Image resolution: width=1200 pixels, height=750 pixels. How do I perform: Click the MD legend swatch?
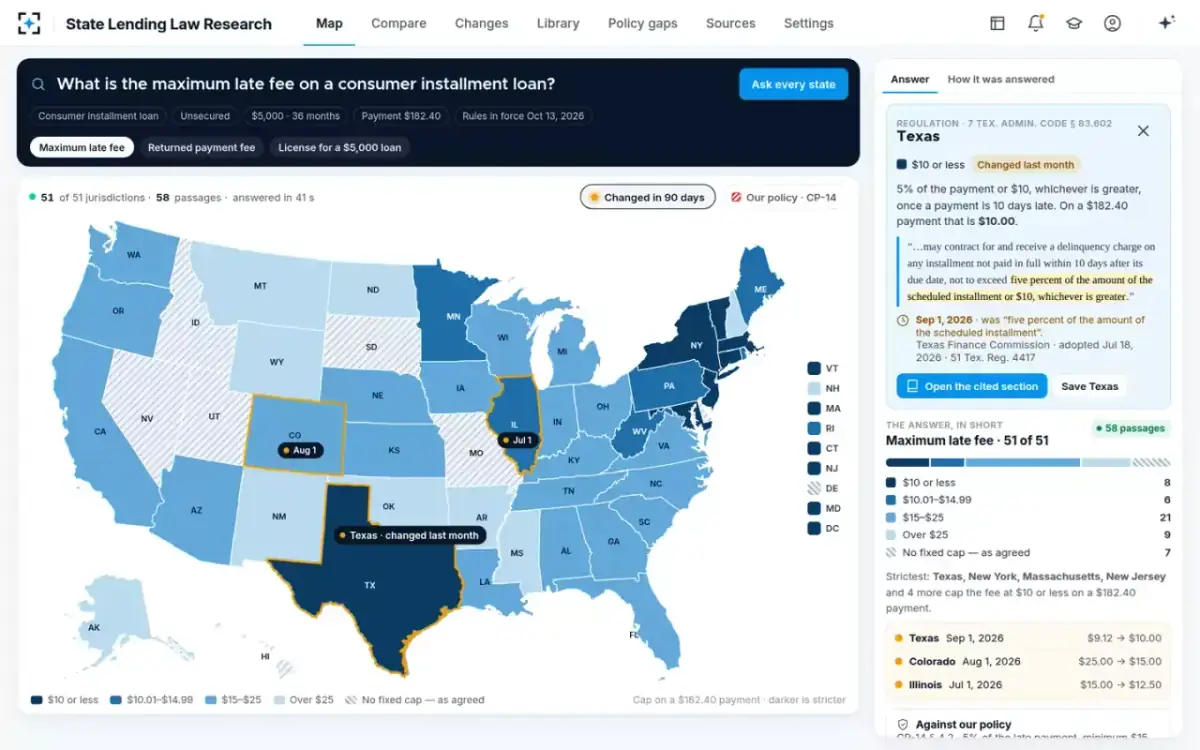pyautogui.click(x=814, y=508)
